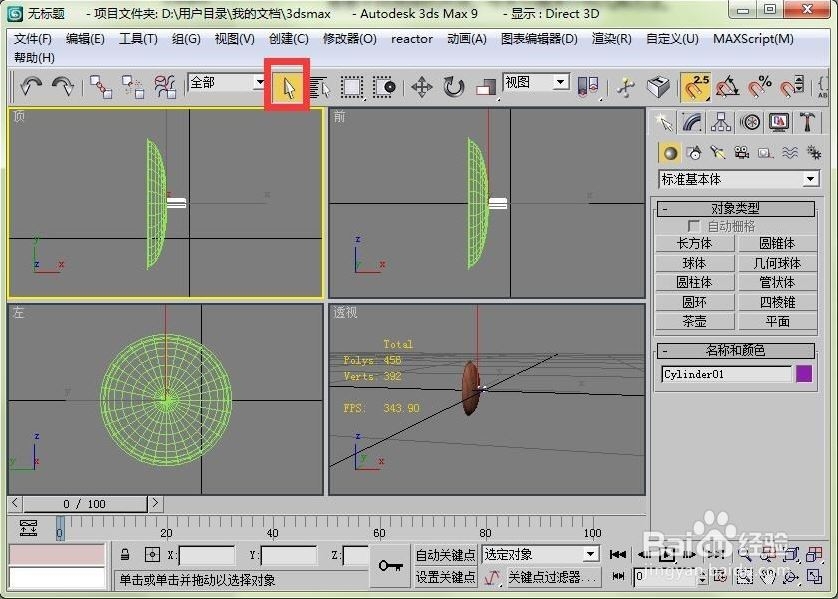Image resolution: width=838 pixels, height=599 pixels.
Task: Click the Redo arrow in the toolbar
Action: pos(63,86)
